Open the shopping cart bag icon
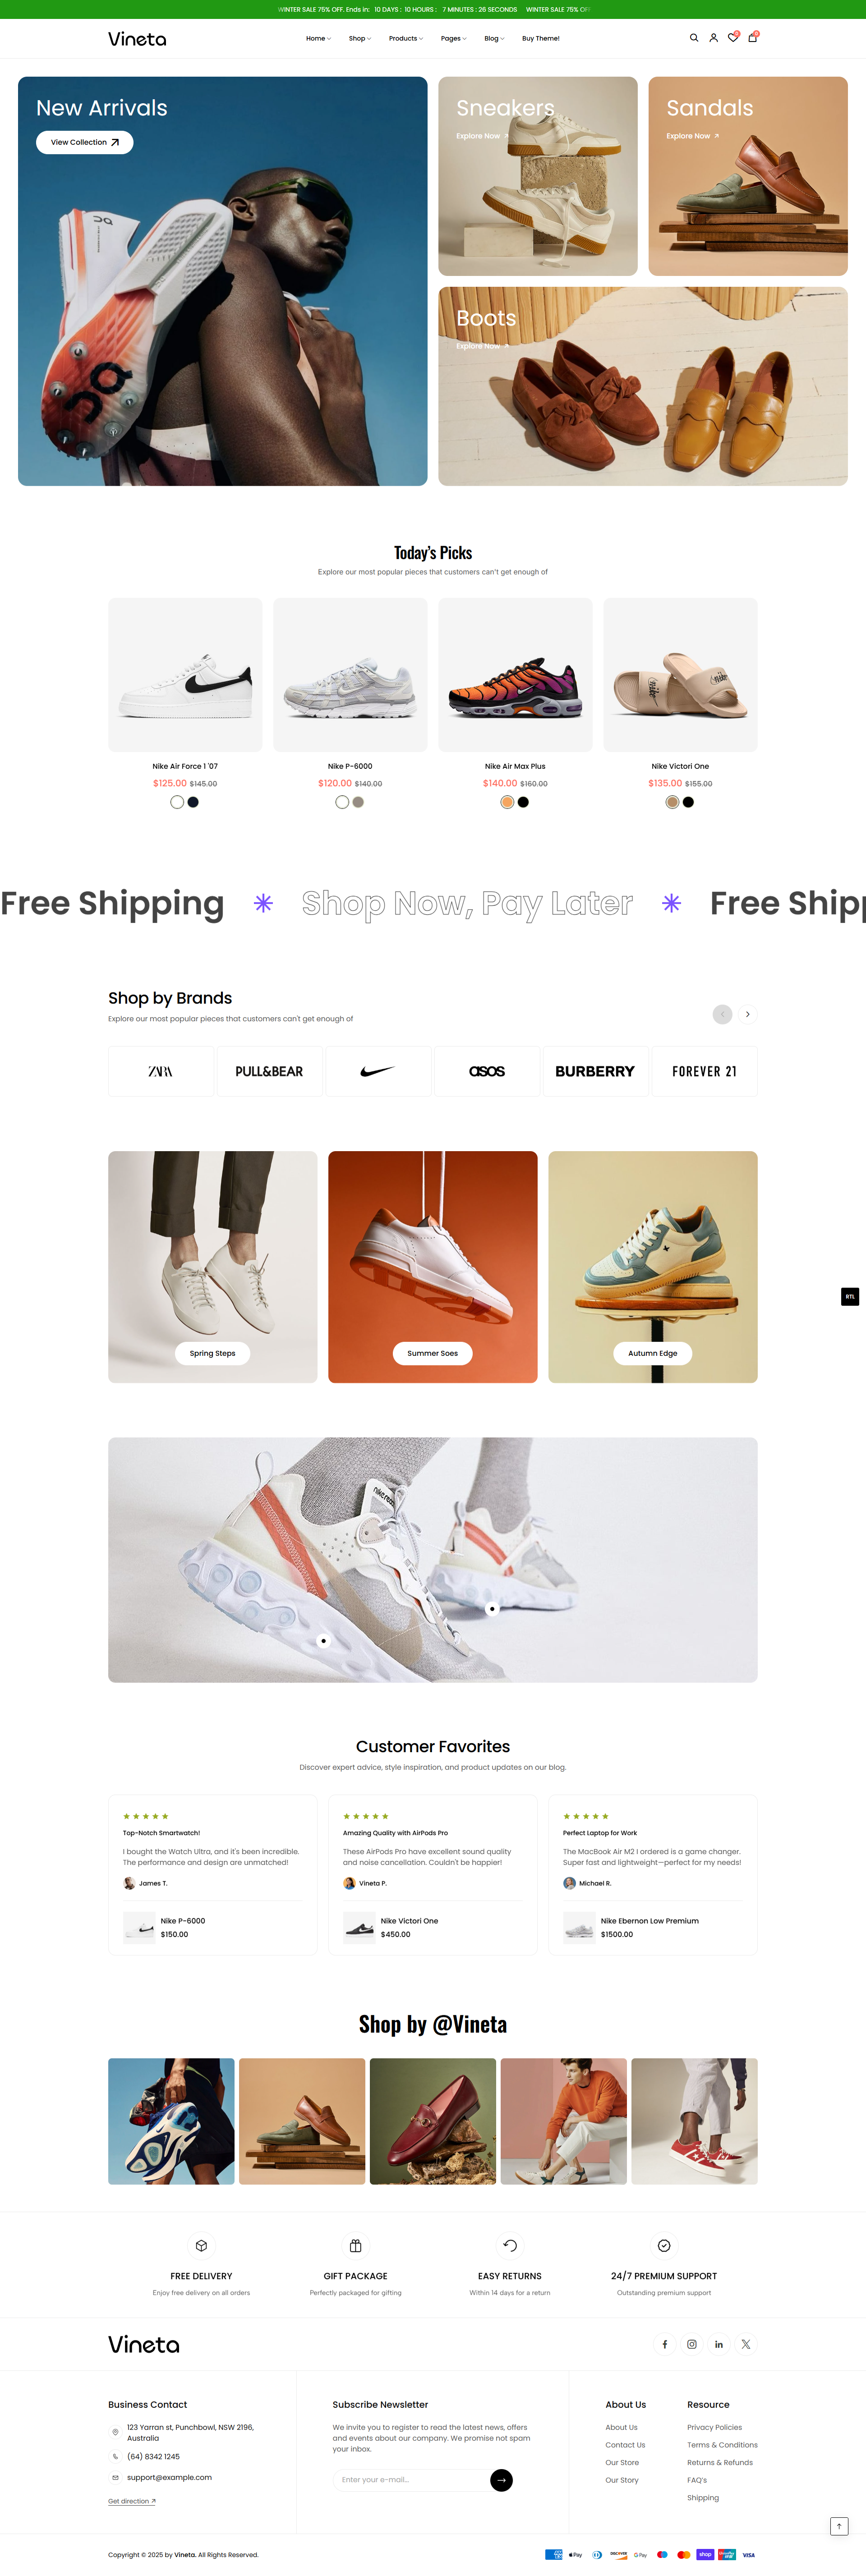 [753, 38]
